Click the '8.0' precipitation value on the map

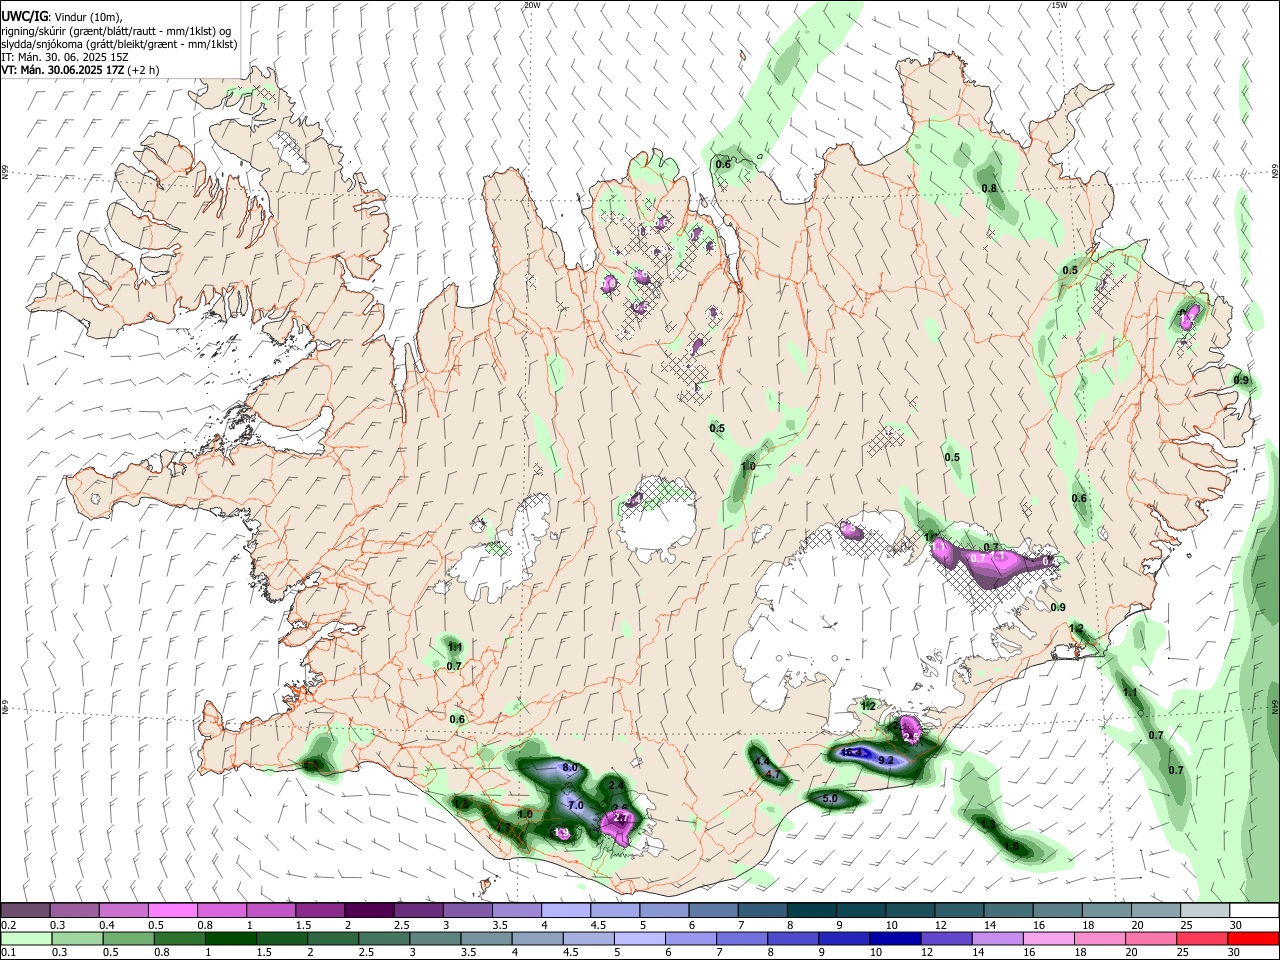point(570,768)
